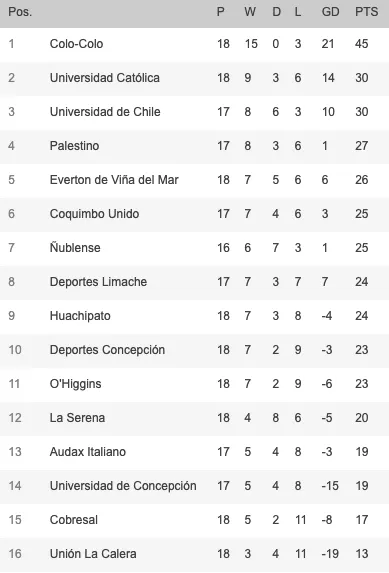Select the Colo-Colo team name
Screen dimensions: 389x573
tap(76, 44)
